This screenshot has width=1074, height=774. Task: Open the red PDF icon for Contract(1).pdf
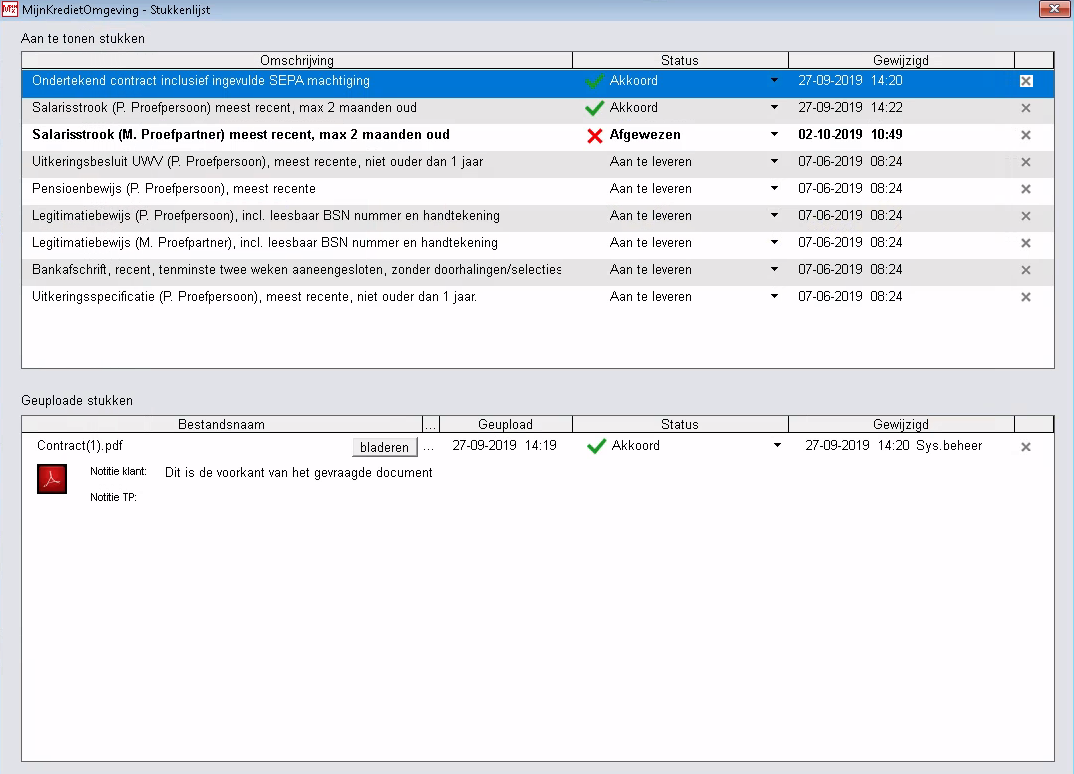point(51,480)
